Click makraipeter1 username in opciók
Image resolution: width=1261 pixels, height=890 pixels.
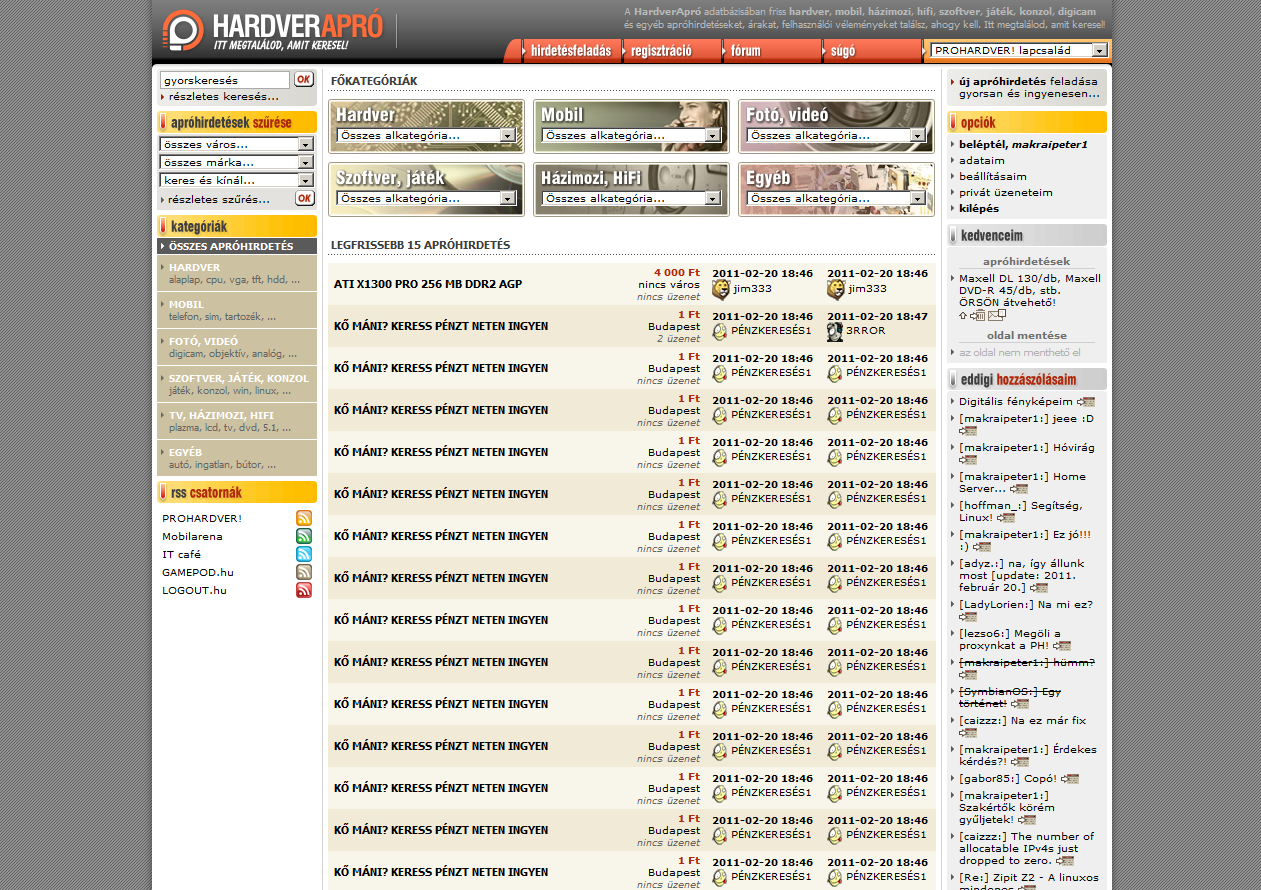1049,144
